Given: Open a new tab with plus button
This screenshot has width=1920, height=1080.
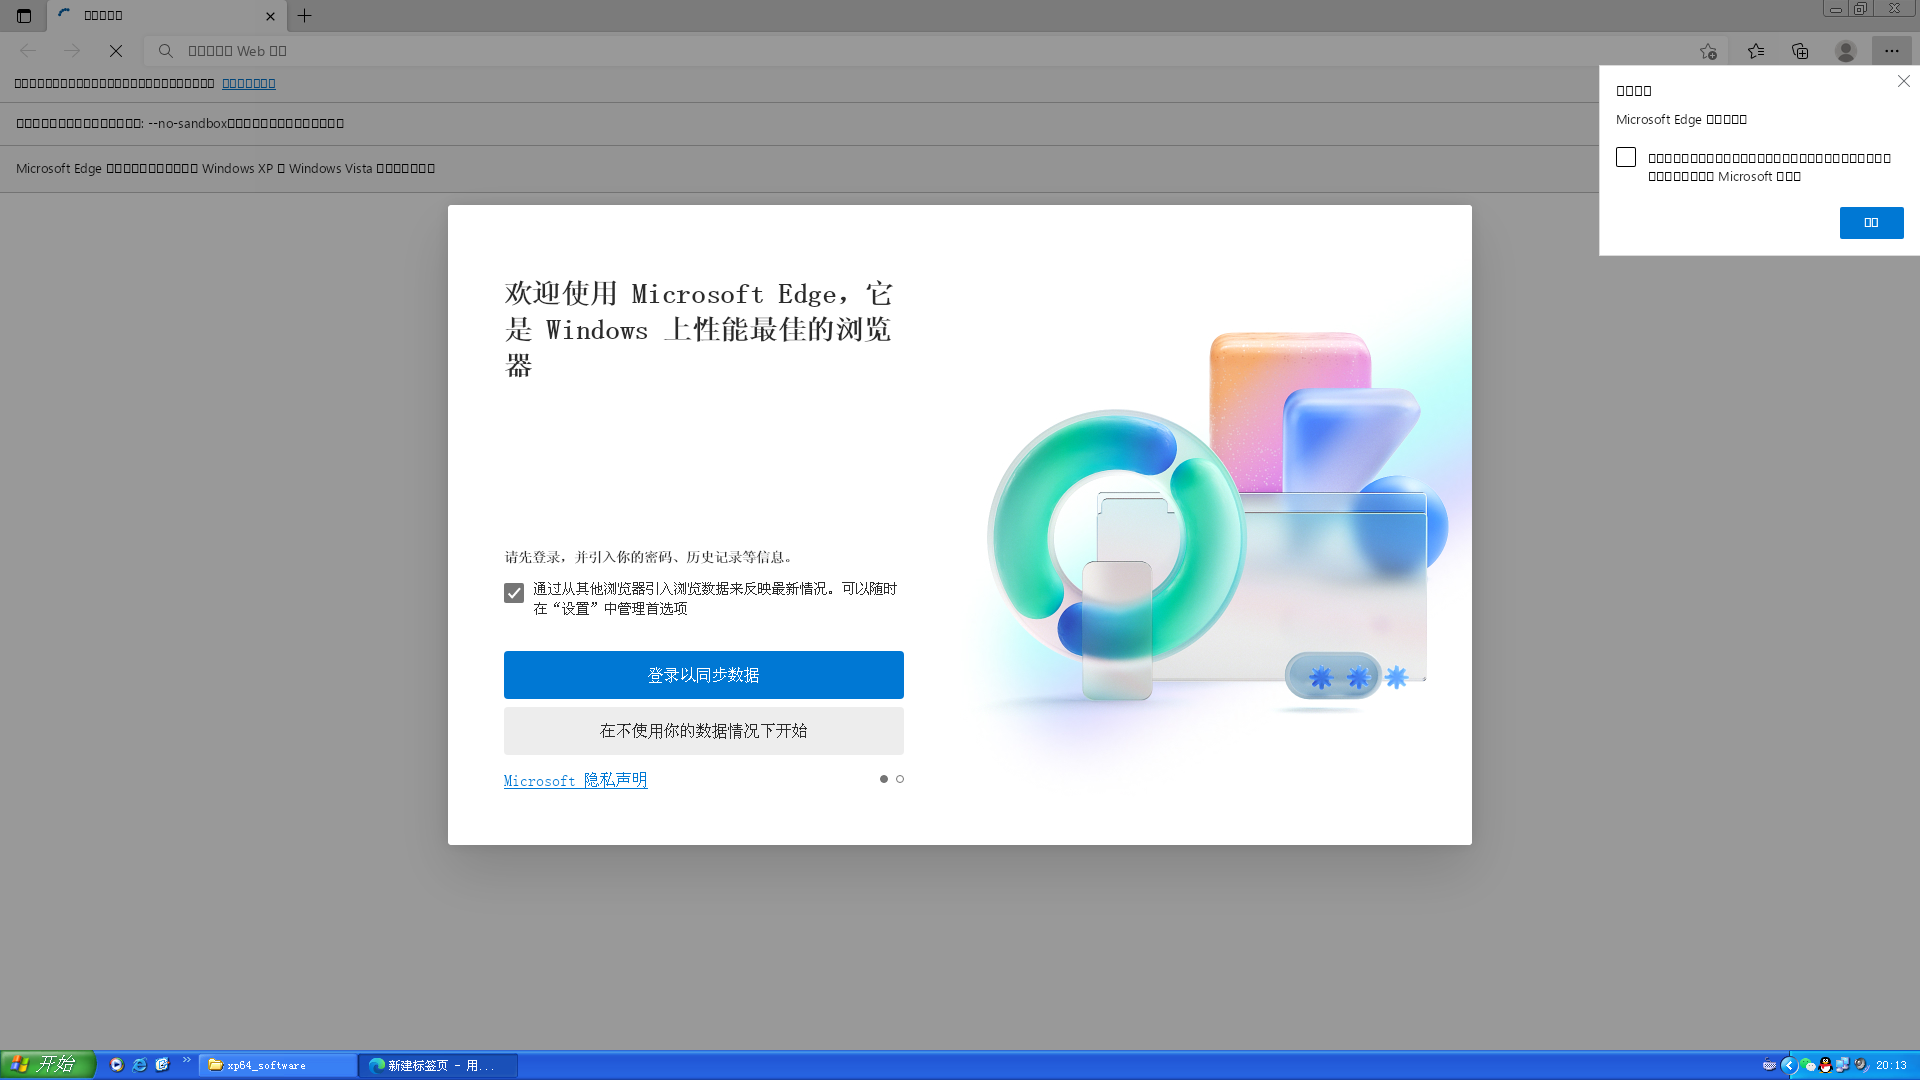Looking at the screenshot, I should [x=305, y=16].
